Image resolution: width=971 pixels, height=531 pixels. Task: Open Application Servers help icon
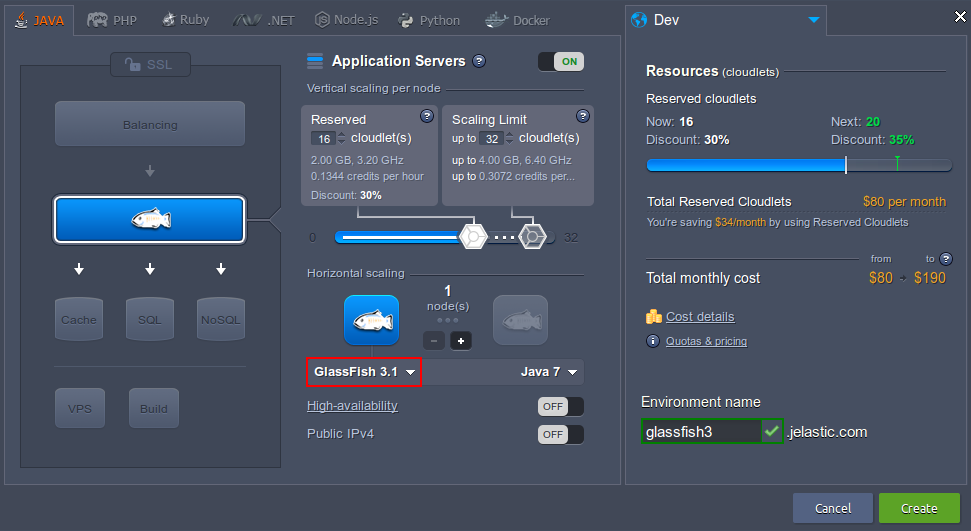point(479,61)
